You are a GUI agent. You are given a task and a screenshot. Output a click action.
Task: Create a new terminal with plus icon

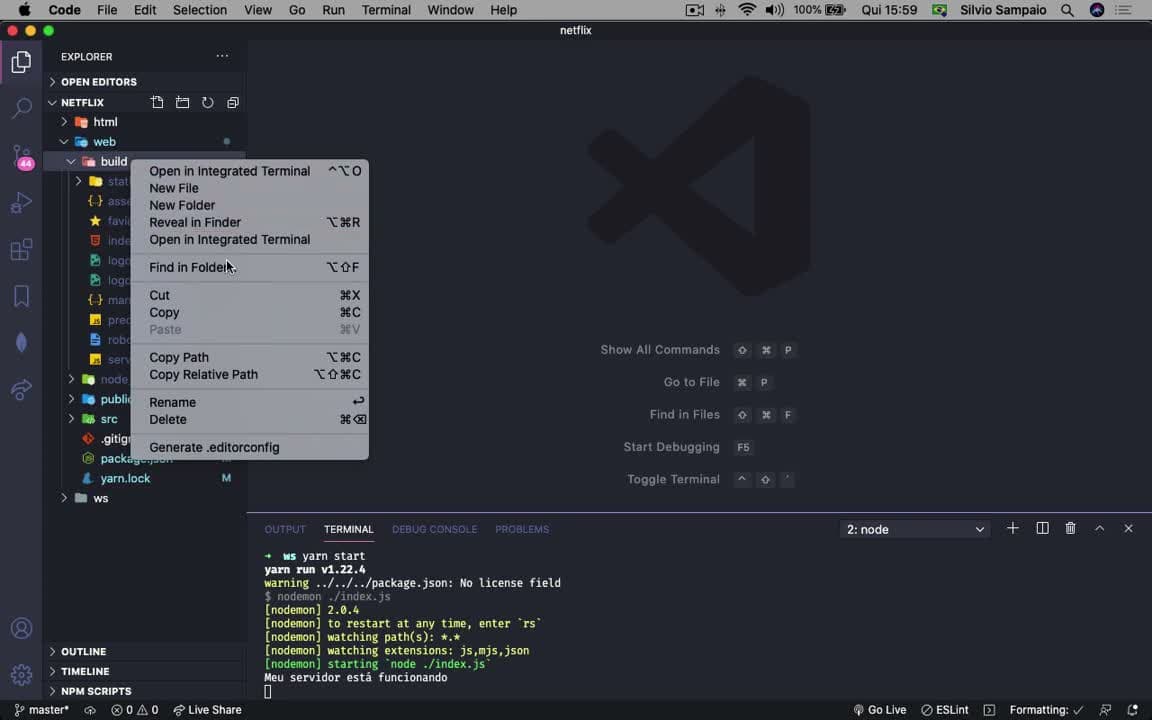click(x=1012, y=528)
